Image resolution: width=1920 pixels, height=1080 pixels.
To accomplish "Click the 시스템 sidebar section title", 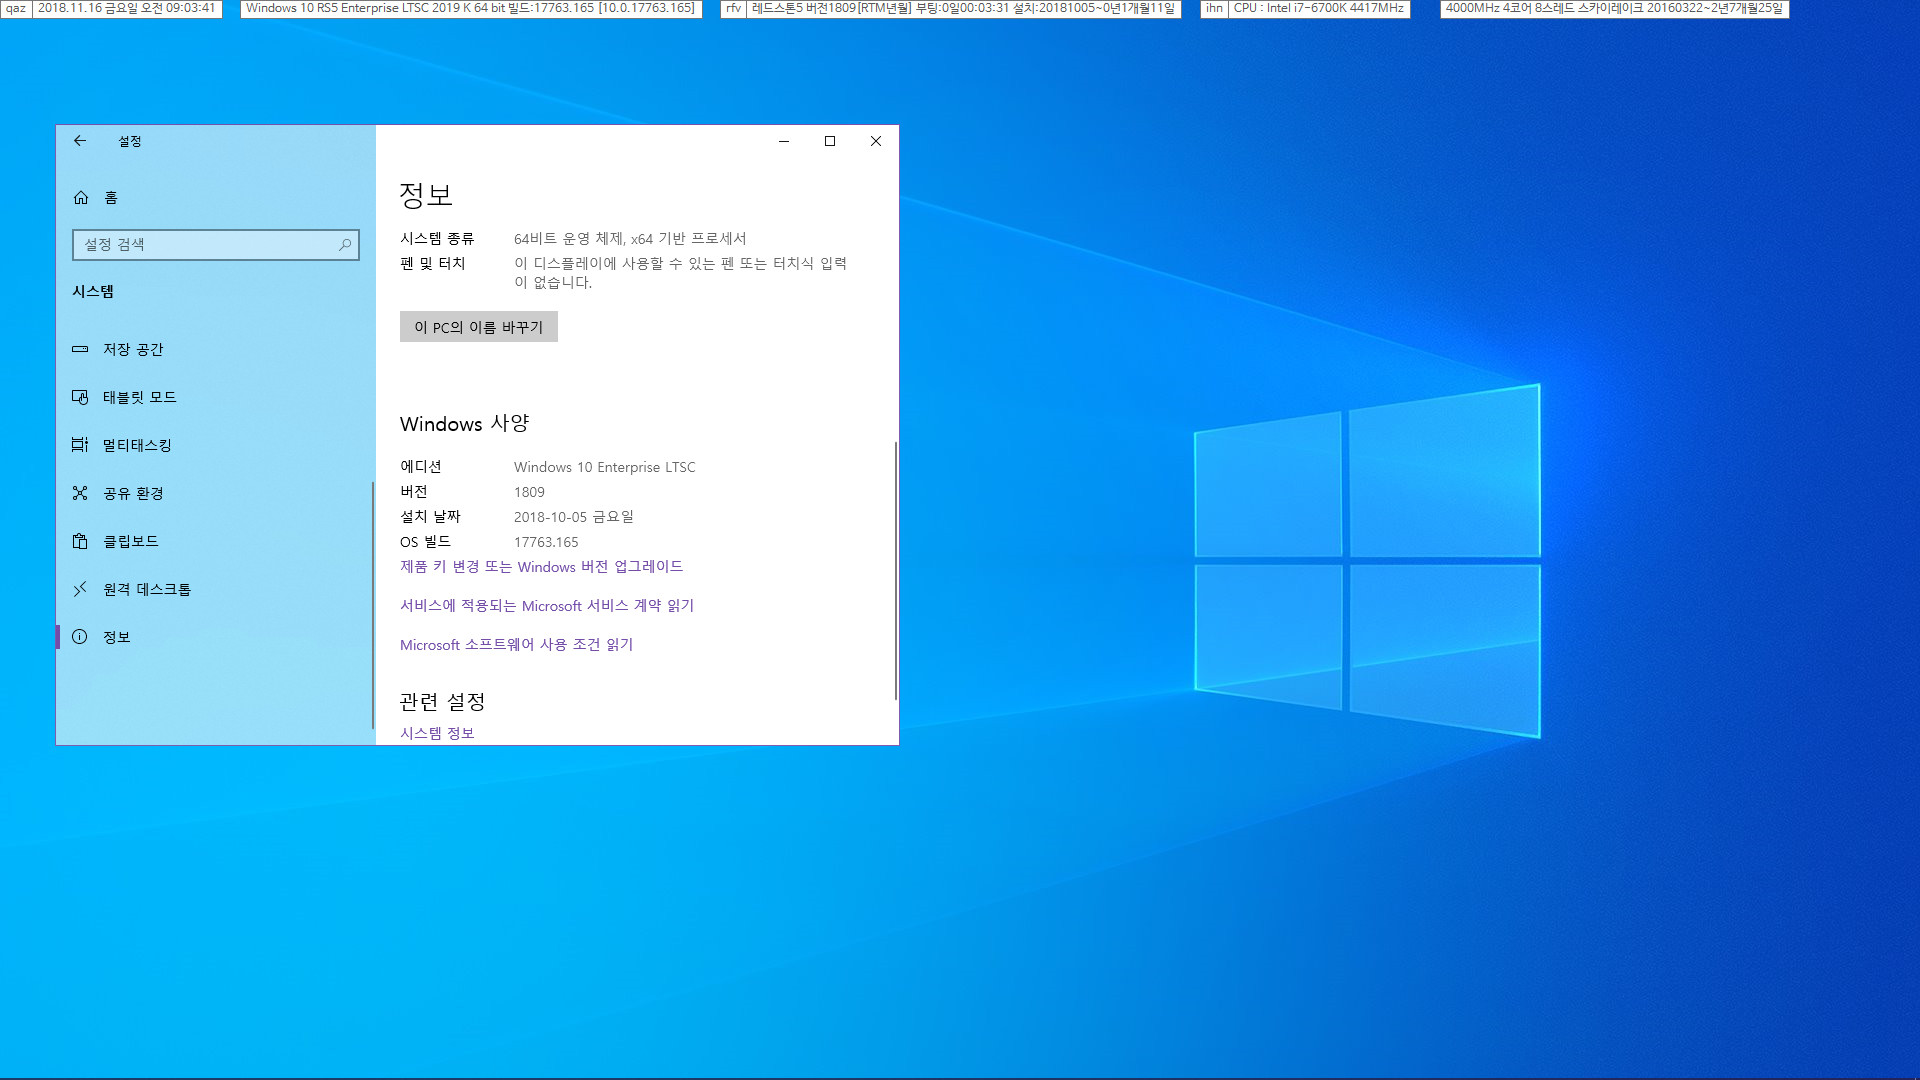I will (93, 291).
